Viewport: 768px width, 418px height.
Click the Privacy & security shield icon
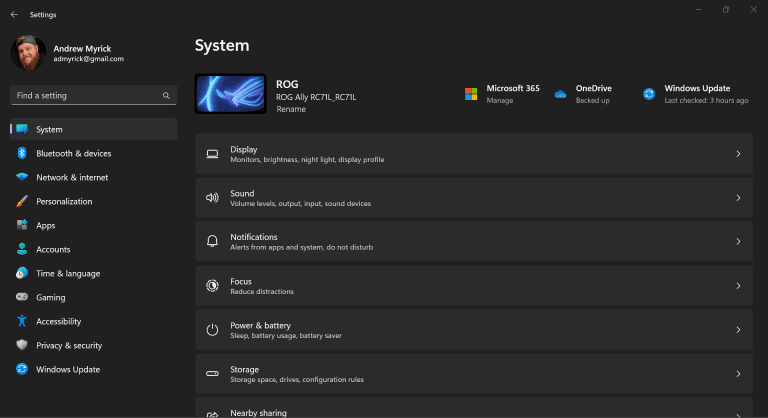pos(21,345)
